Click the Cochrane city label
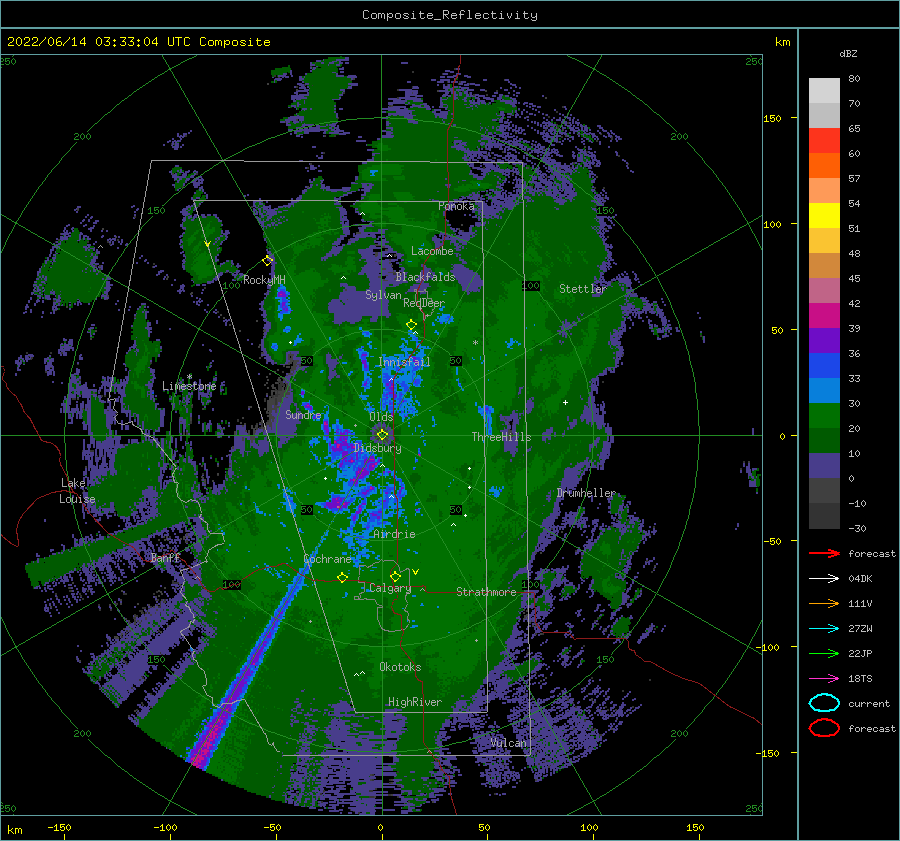Image resolution: width=900 pixels, height=841 pixels. click(x=327, y=559)
